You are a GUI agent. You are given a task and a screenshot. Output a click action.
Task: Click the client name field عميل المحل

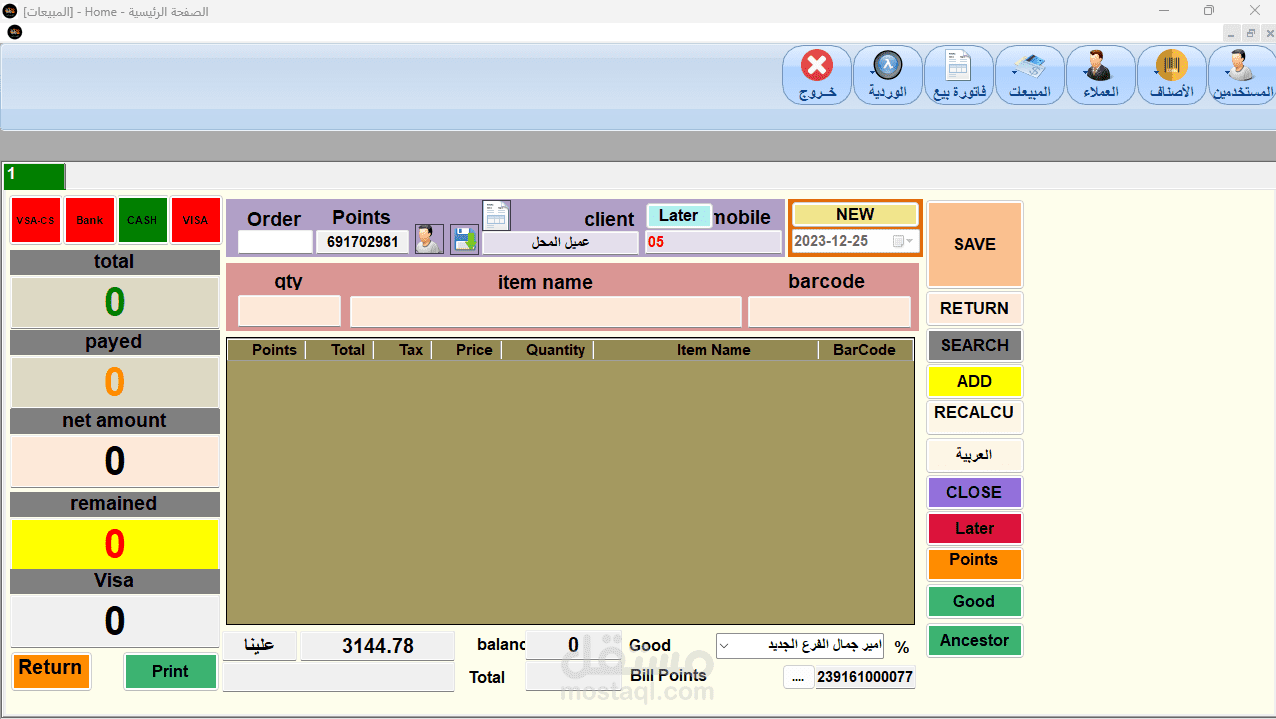(x=560, y=242)
